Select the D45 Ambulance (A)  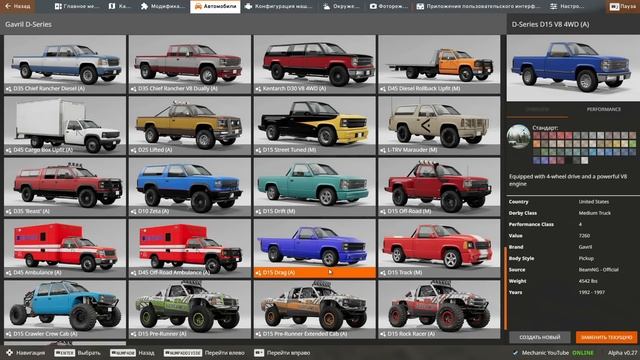click(65, 248)
